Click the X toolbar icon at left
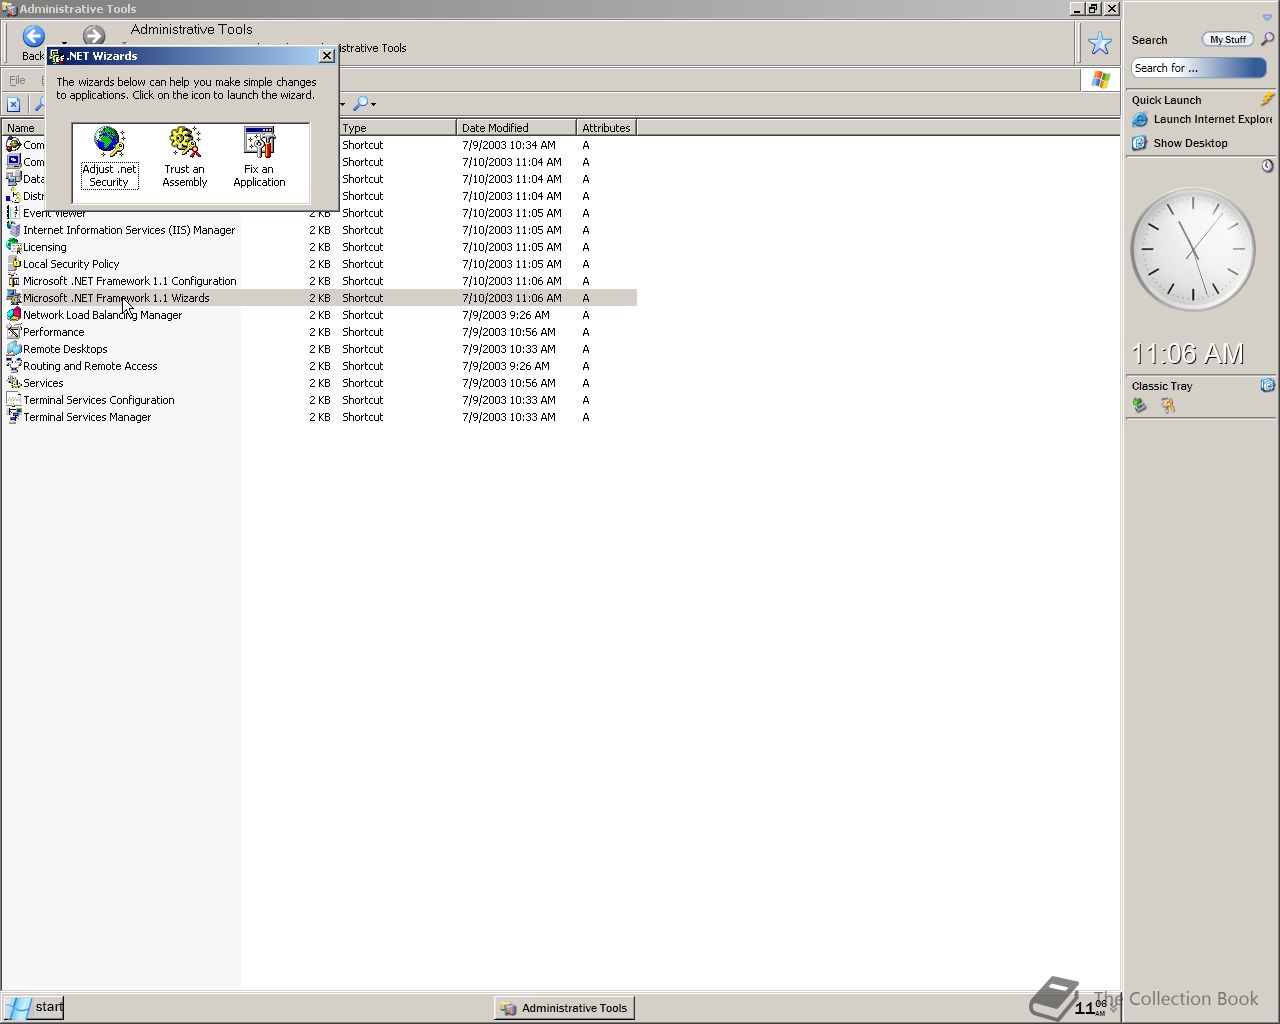This screenshot has width=1280, height=1024. [13, 104]
